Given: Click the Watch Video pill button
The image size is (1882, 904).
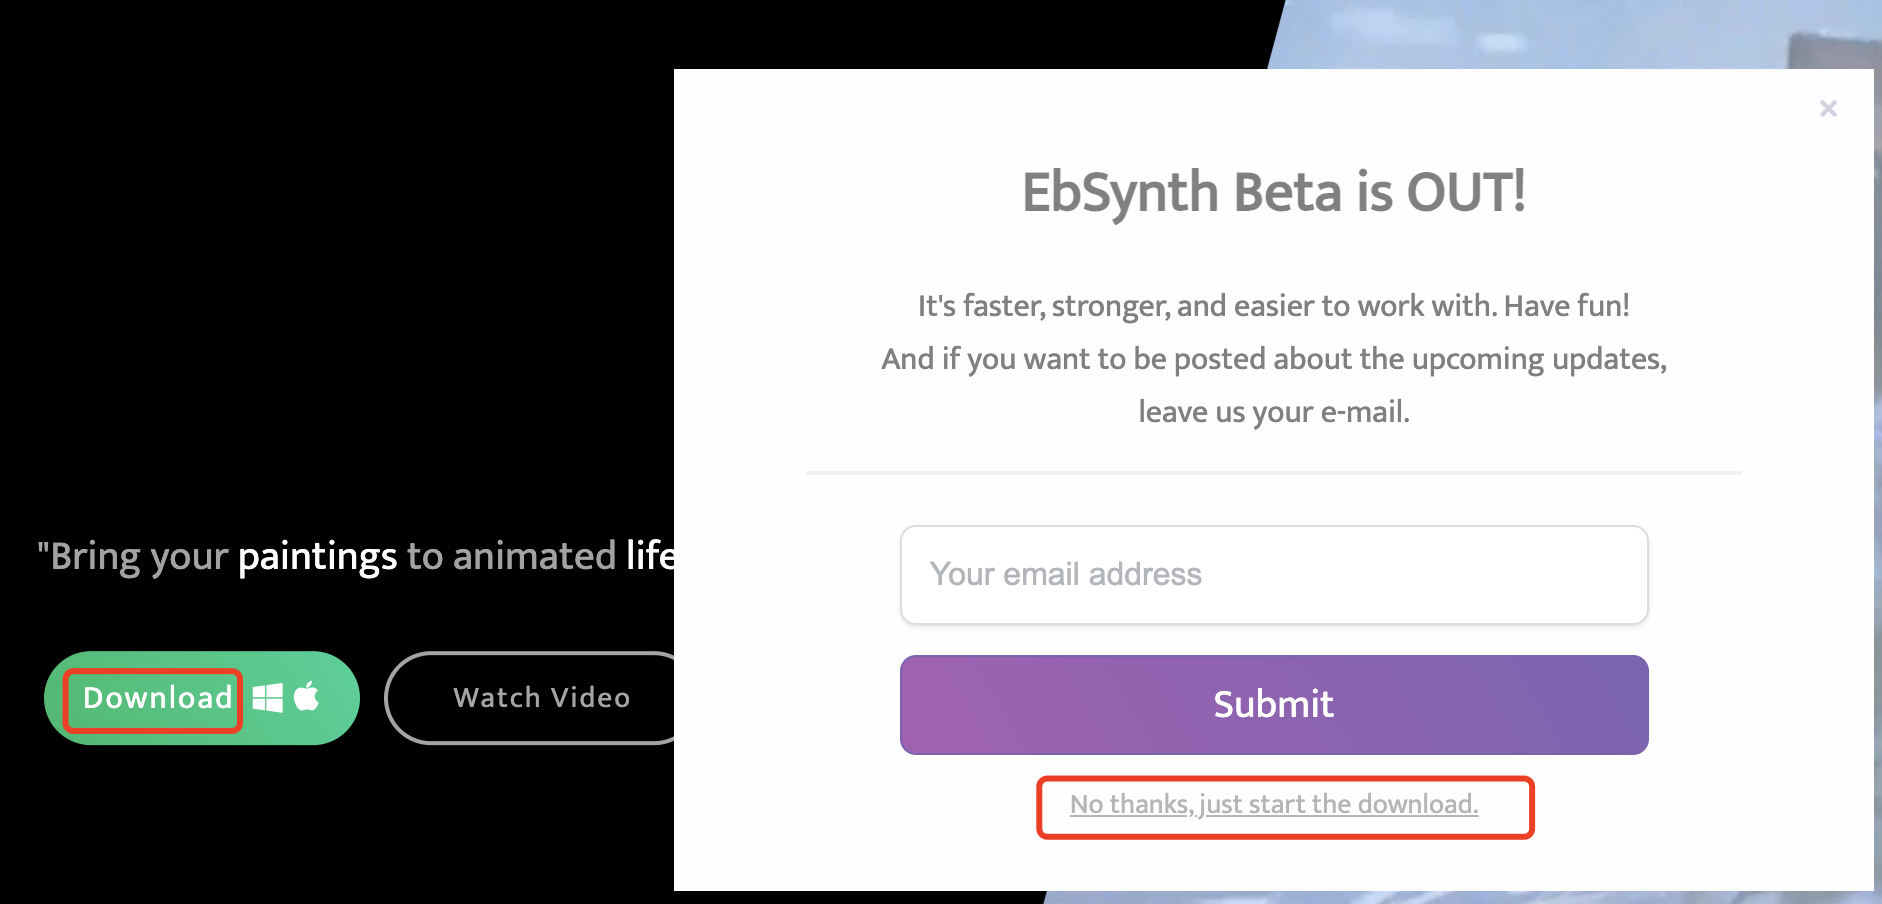Looking at the screenshot, I should [542, 697].
